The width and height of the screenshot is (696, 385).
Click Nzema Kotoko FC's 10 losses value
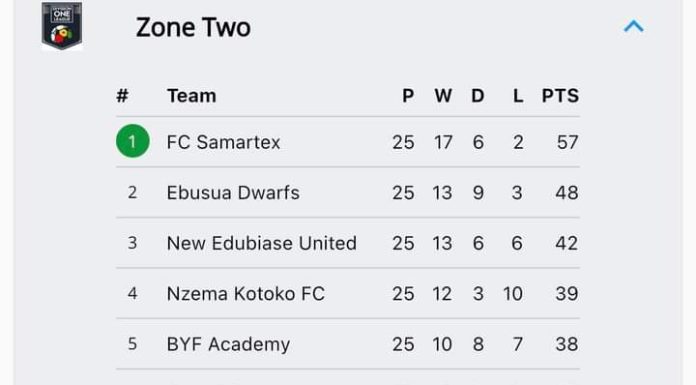point(513,294)
